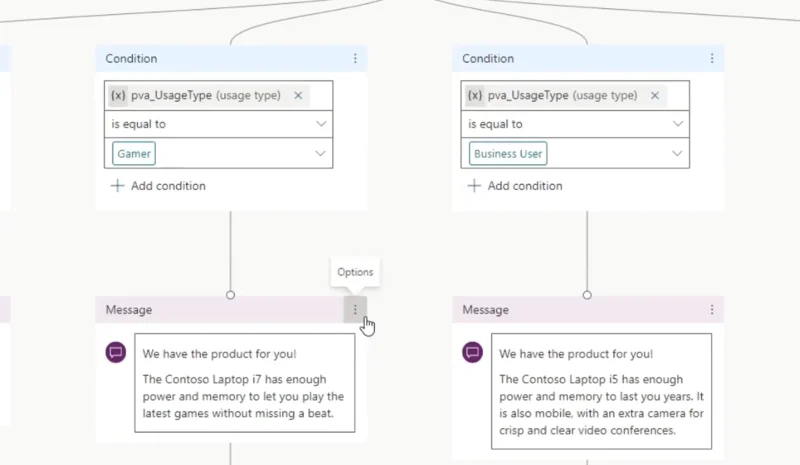Screen dimensions: 800x465
Task: Click variable {x} icon in Gamer condition
Action: (x=118, y=95)
